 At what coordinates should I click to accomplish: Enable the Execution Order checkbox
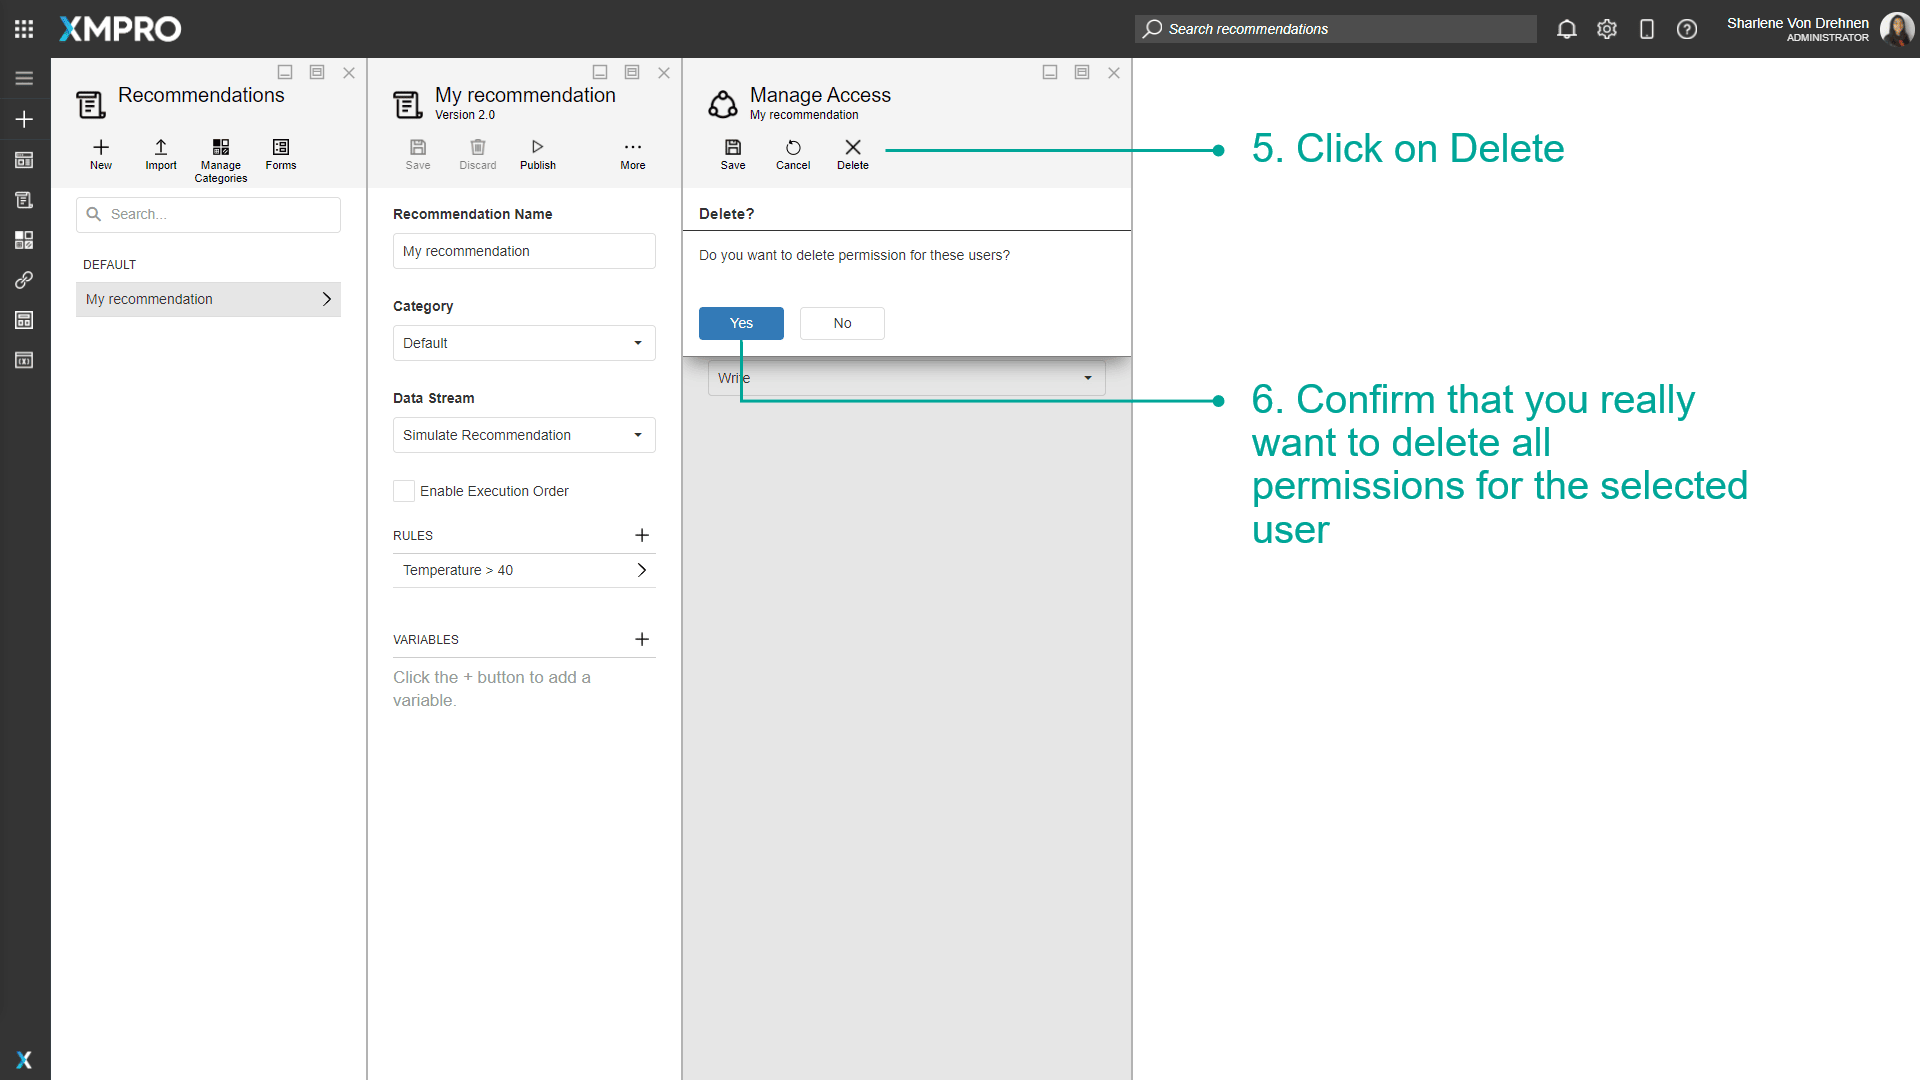point(403,490)
